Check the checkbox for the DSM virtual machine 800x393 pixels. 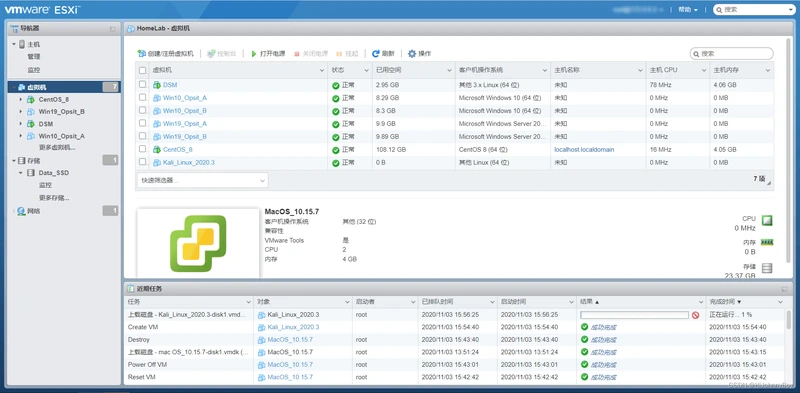coord(142,85)
